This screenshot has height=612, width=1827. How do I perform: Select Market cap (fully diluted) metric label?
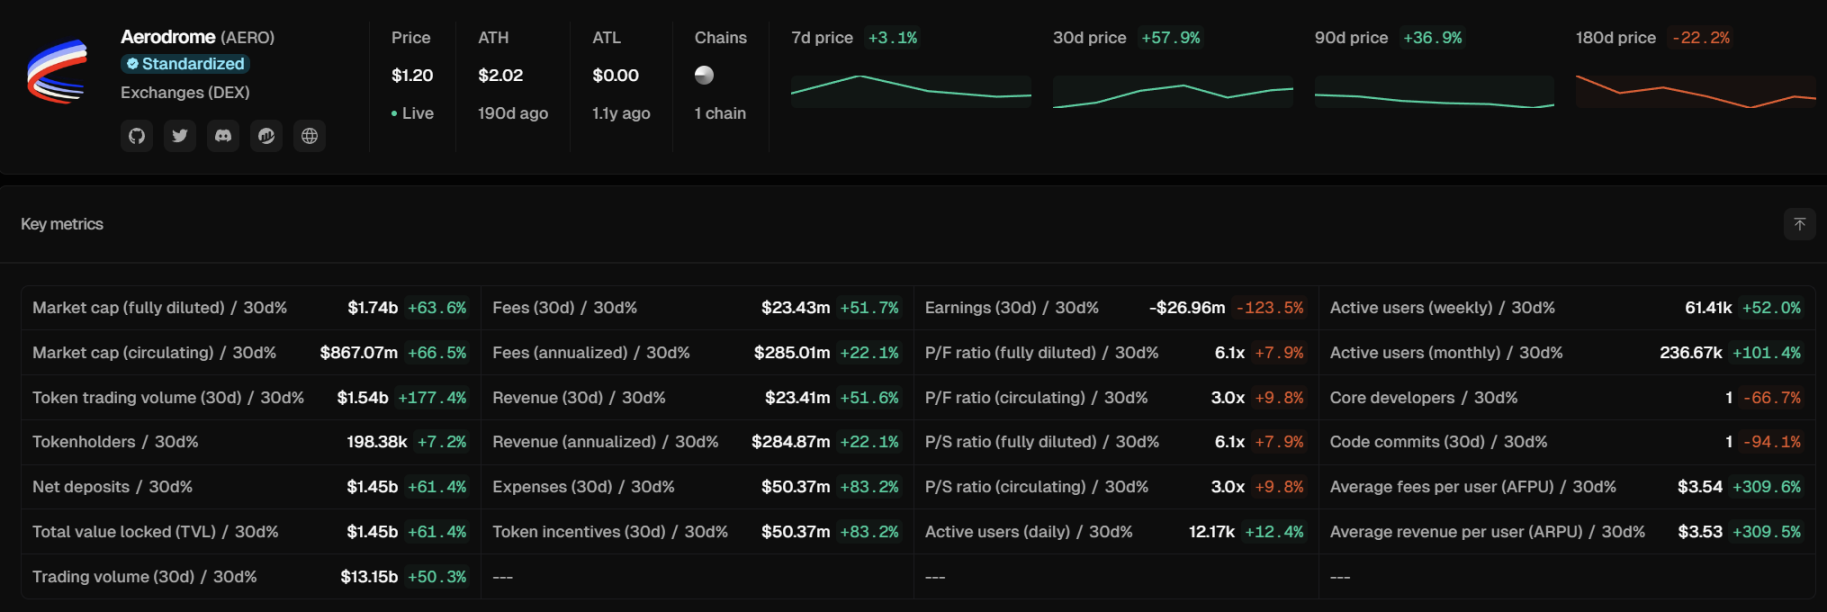(x=159, y=308)
